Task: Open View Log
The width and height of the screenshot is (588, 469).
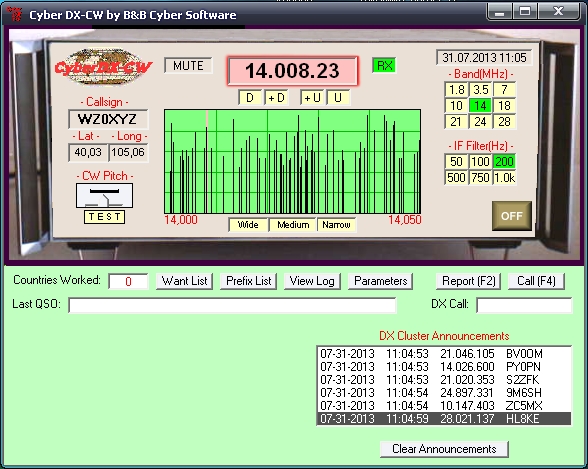Action: [x=312, y=281]
